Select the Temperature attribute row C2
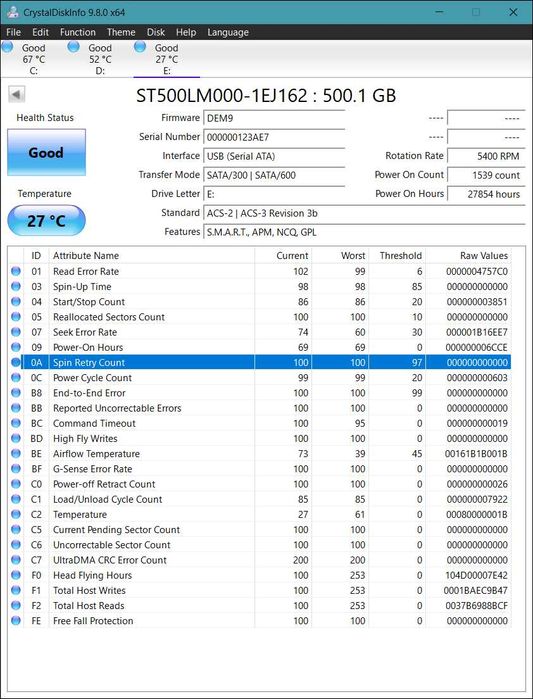Viewport: 533px width, 699px height. click(260, 514)
